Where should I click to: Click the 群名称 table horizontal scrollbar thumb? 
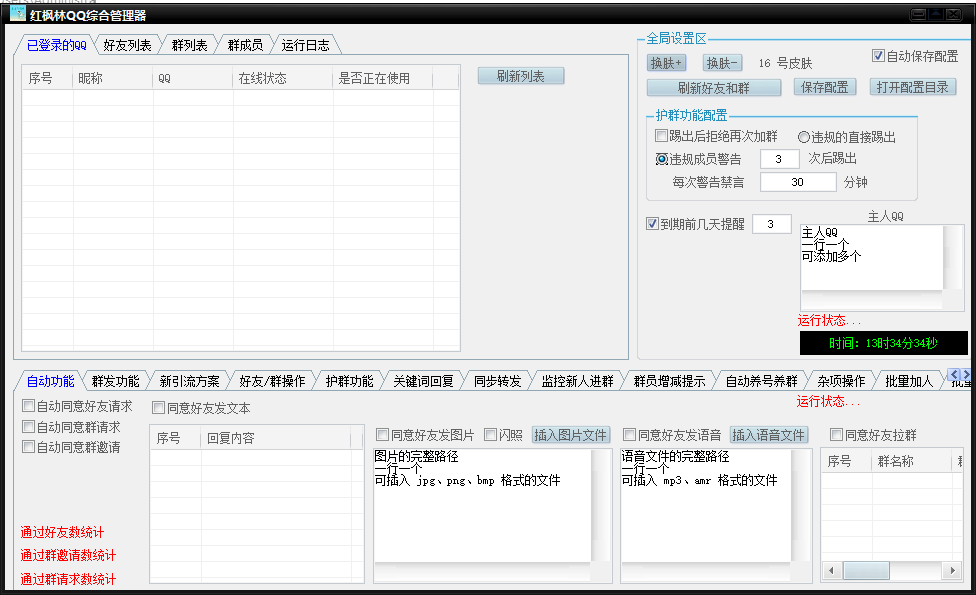point(866,570)
